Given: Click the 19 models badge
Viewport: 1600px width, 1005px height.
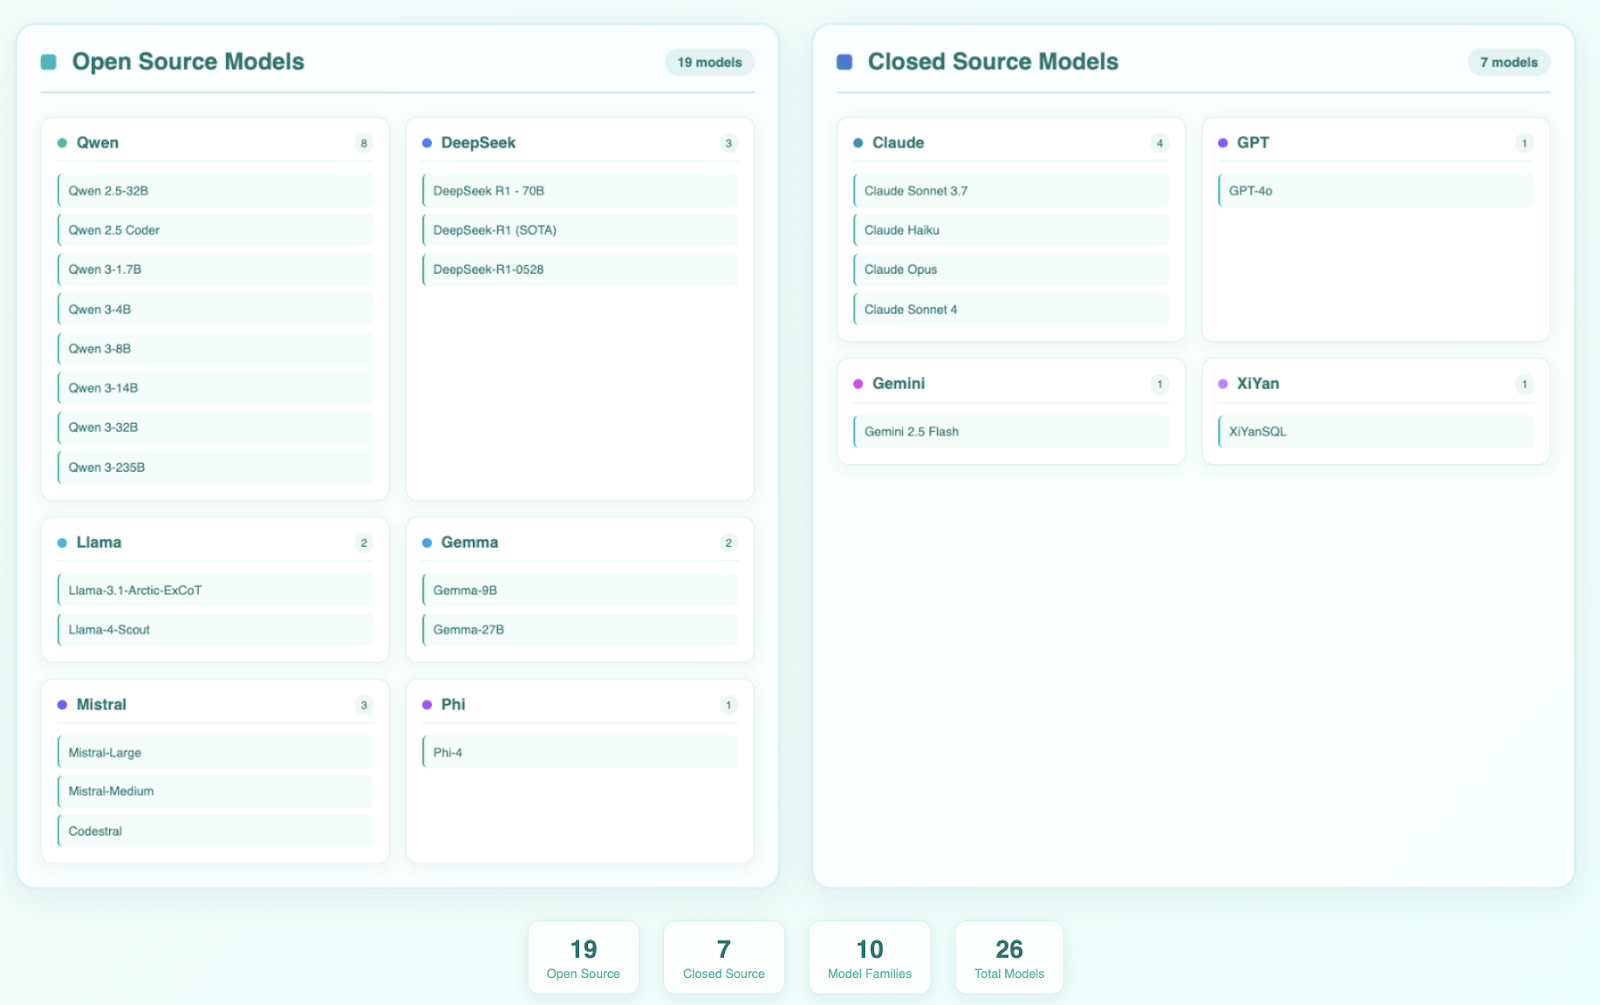Looking at the screenshot, I should [x=709, y=62].
